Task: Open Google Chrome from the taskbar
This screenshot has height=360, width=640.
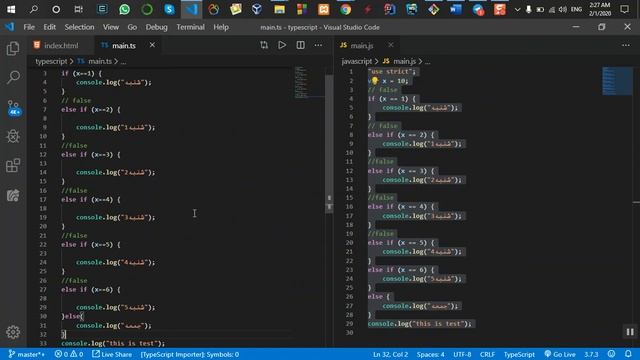Action: (x=346, y=9)
